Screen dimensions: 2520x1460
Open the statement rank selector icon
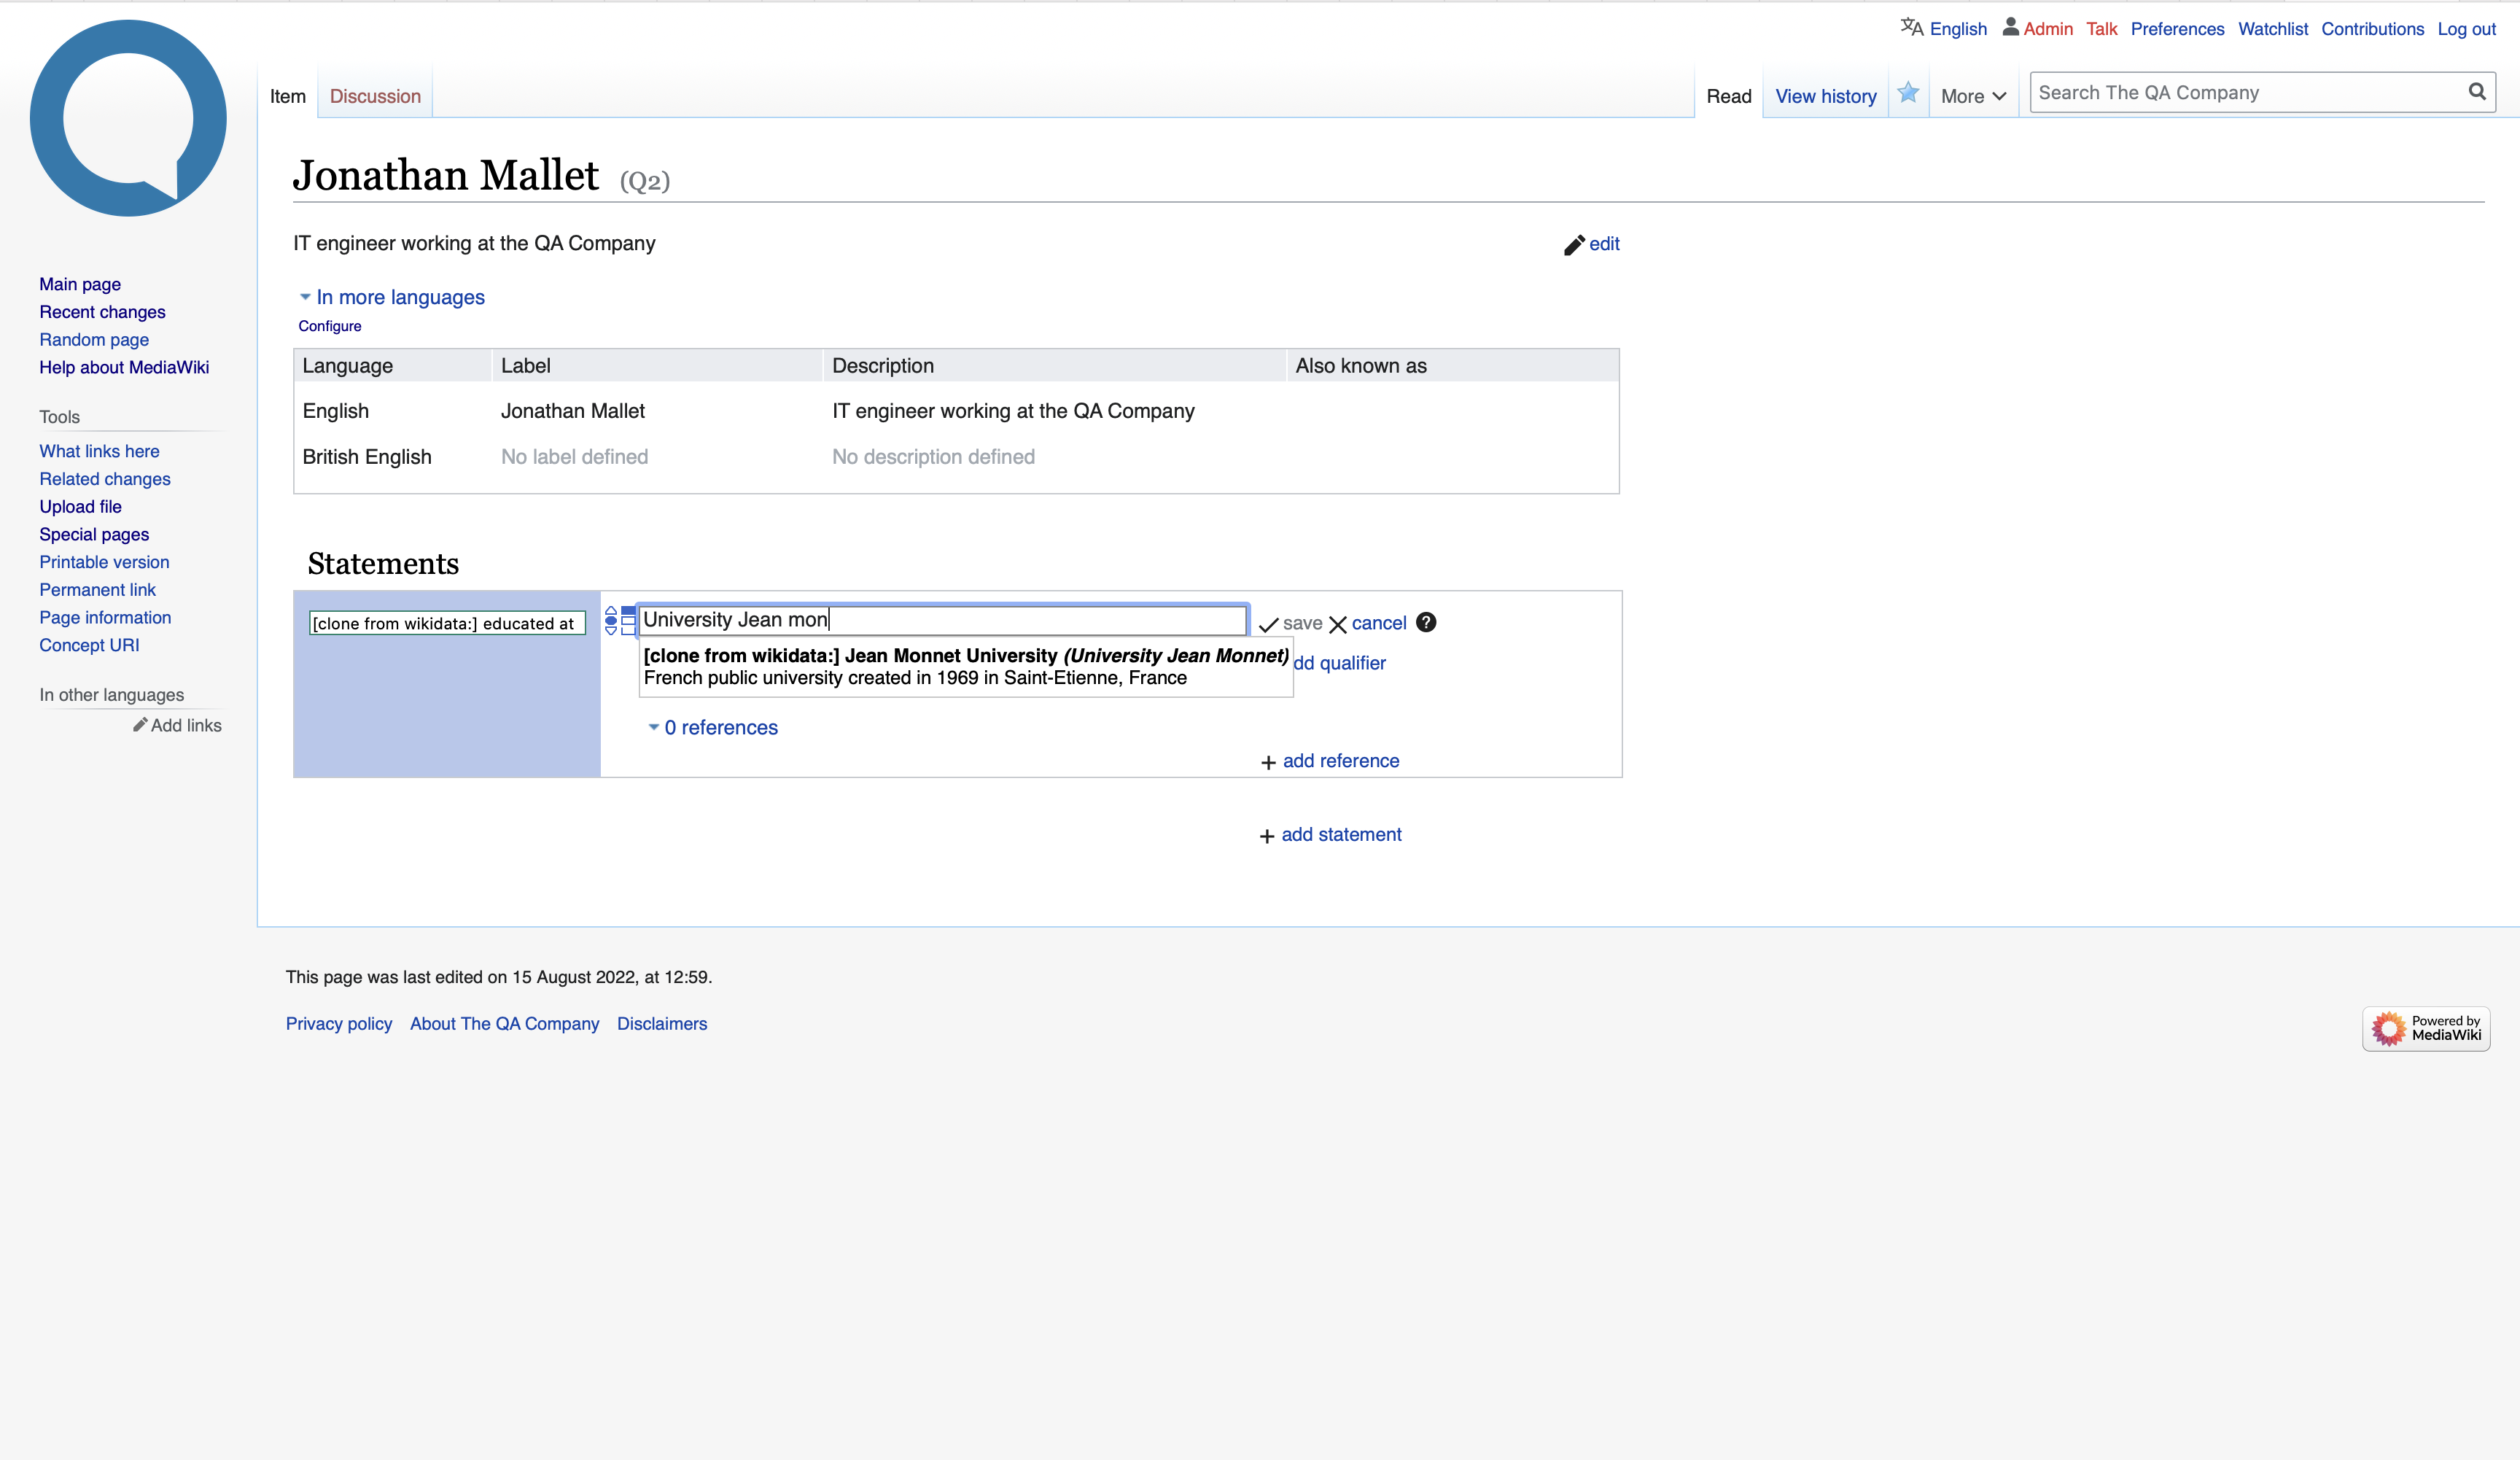(x=611, y=620)
